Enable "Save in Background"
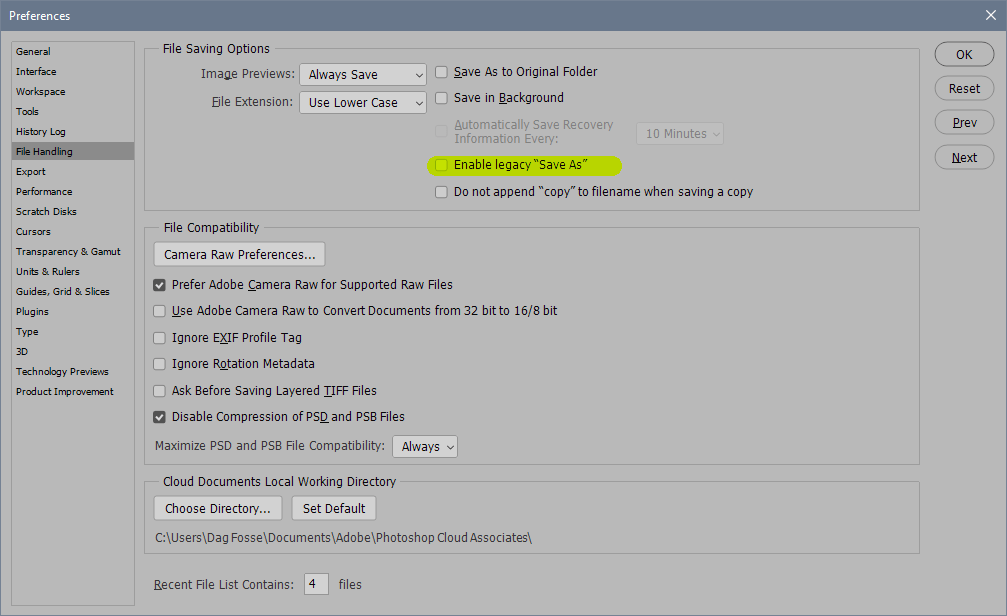Screen dimensions: 1007x616 tap(441, 98)
